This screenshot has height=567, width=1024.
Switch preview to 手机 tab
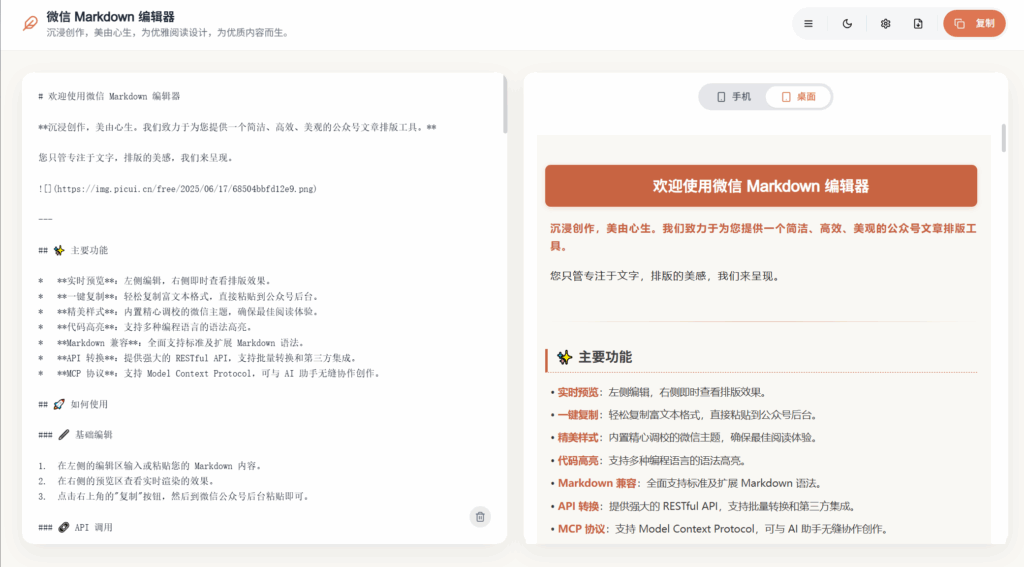click(x=733, y=97)
